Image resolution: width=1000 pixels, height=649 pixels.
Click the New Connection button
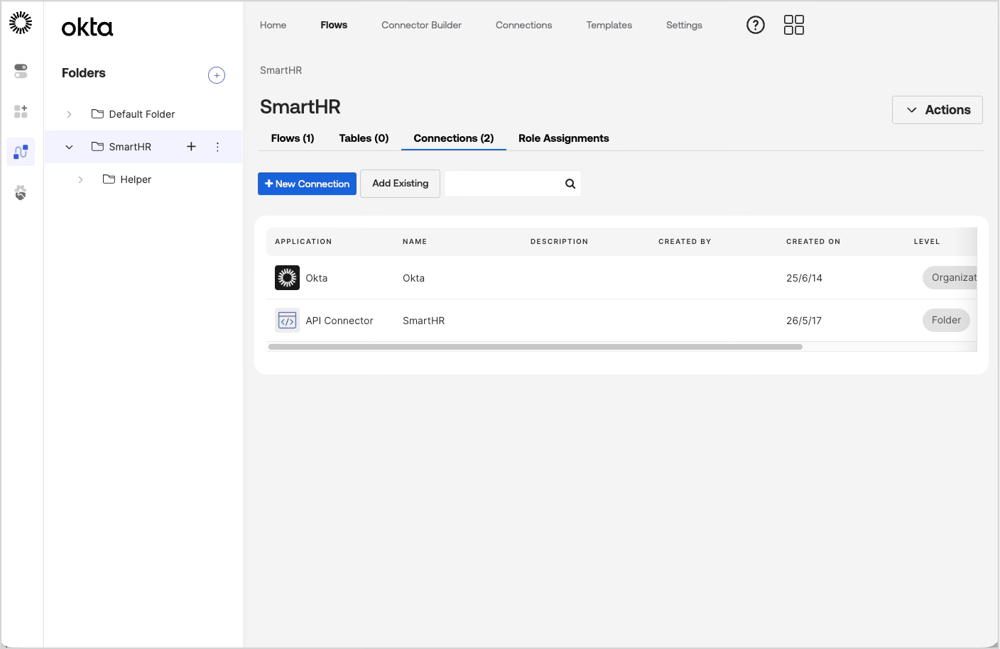(307, 184)
